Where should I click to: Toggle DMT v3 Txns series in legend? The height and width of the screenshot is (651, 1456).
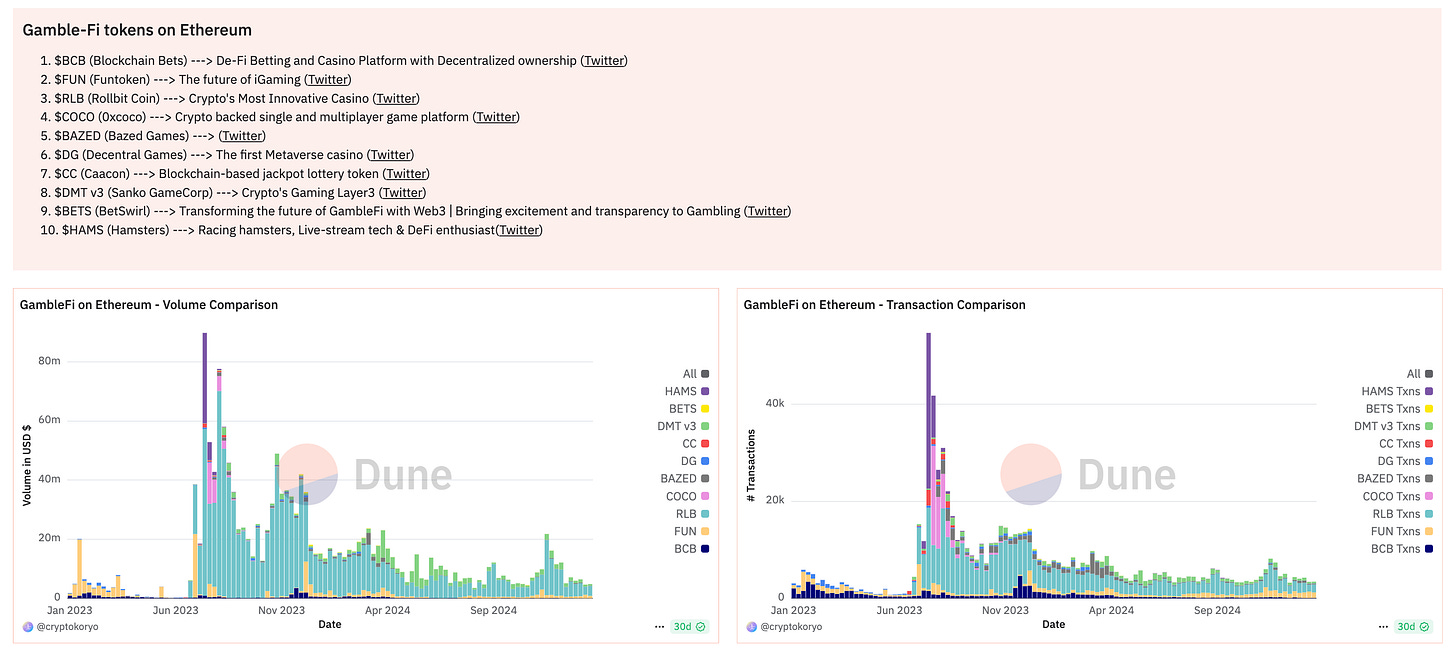click(x=1394, y=426)
